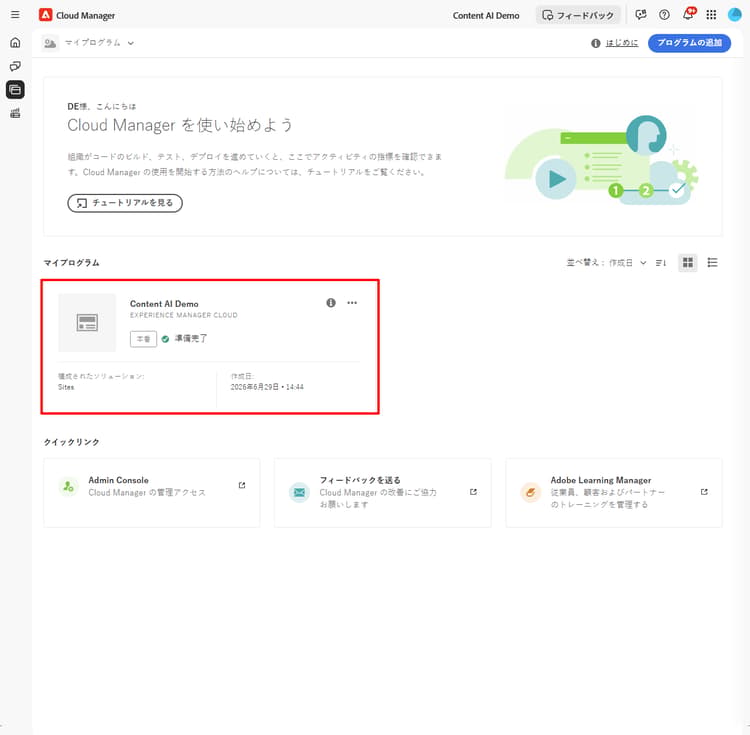
Task: Open the app switcher grid icon
Action: 711,15
